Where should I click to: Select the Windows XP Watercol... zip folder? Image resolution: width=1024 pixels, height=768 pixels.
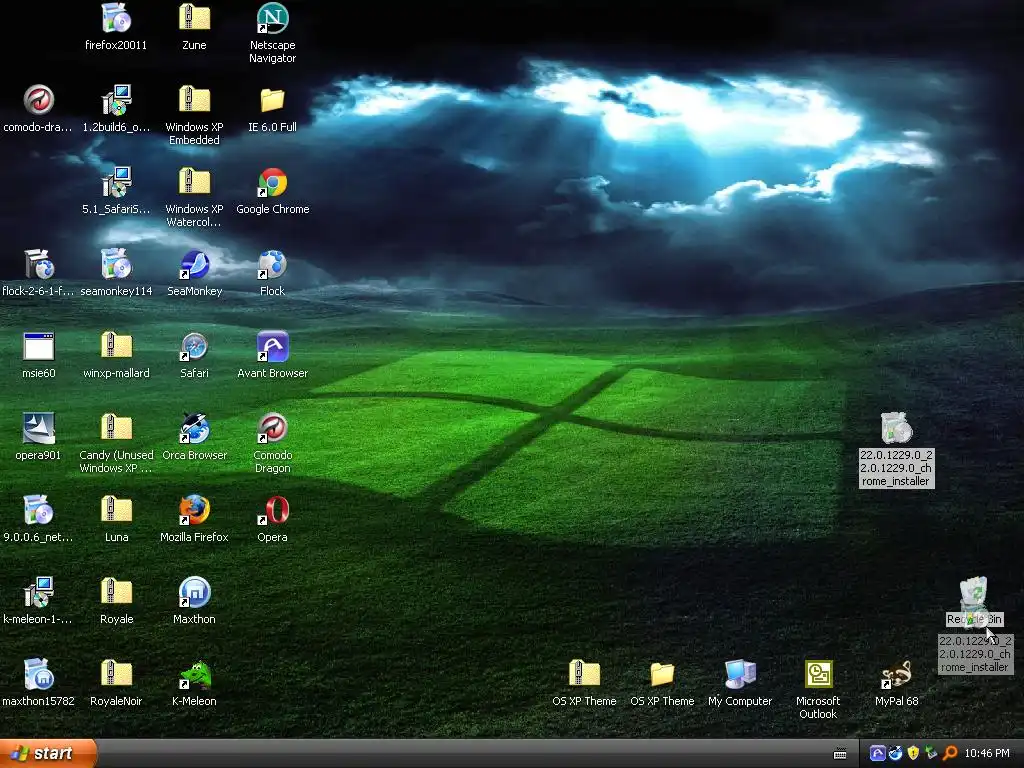click(194, 183)
